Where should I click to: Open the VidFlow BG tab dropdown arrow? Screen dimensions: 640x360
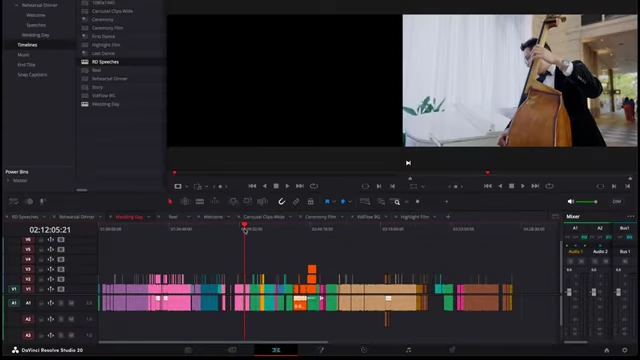[386, 217]
